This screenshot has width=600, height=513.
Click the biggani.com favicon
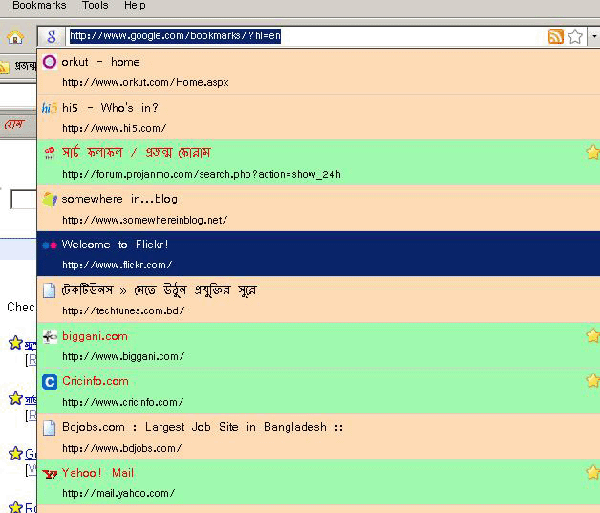coord(50,336)
